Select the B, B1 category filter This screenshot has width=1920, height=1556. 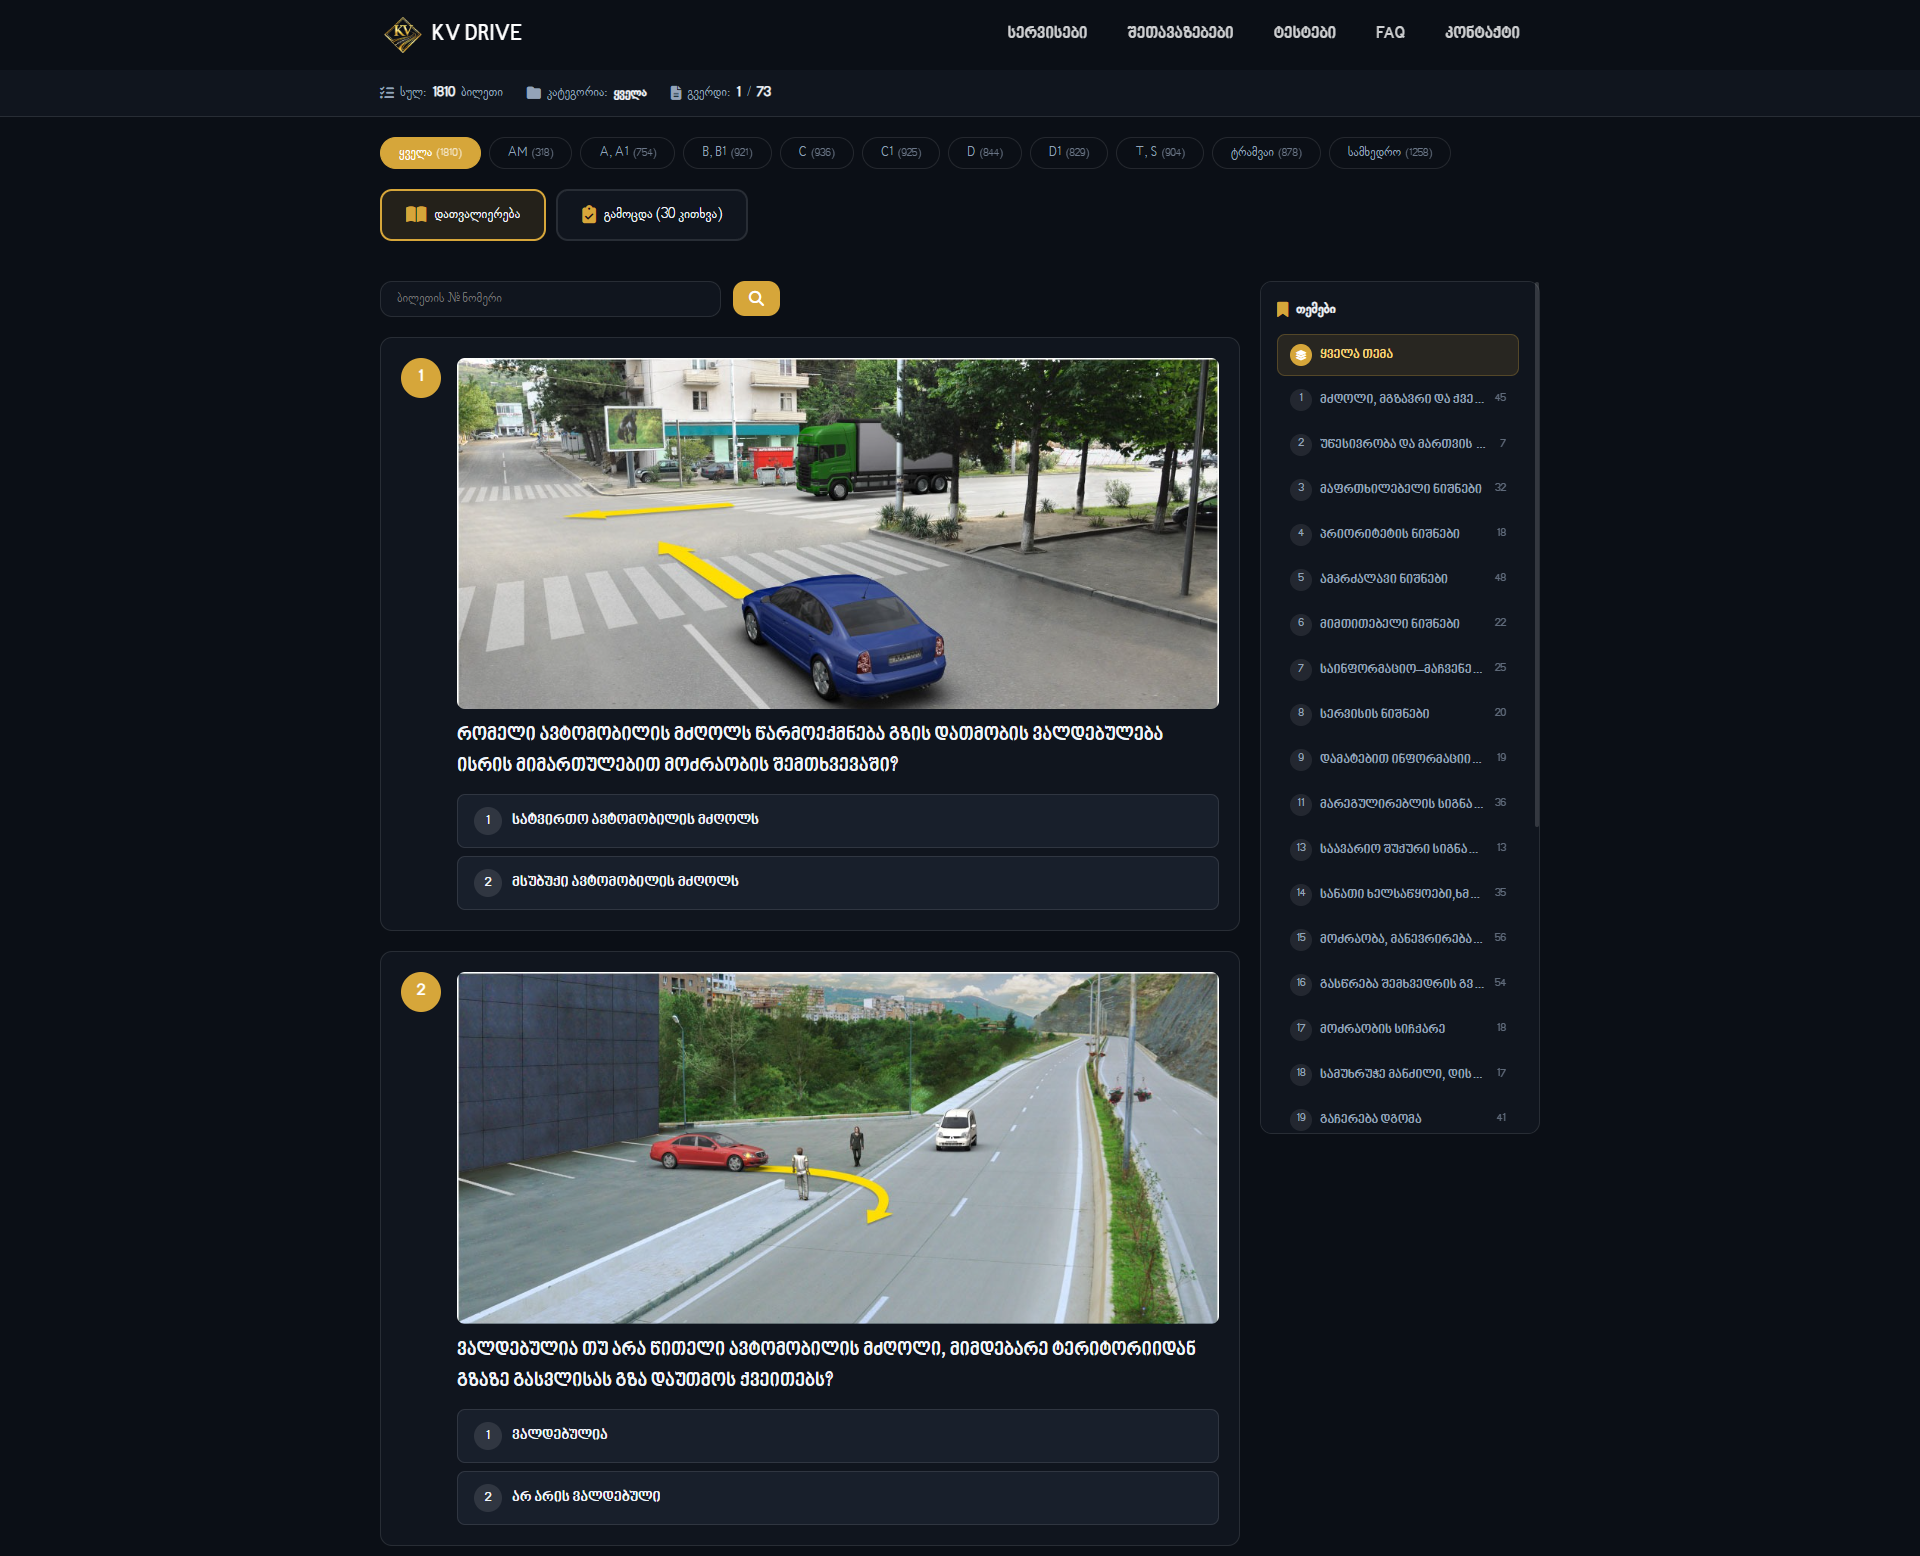(726, 152)
